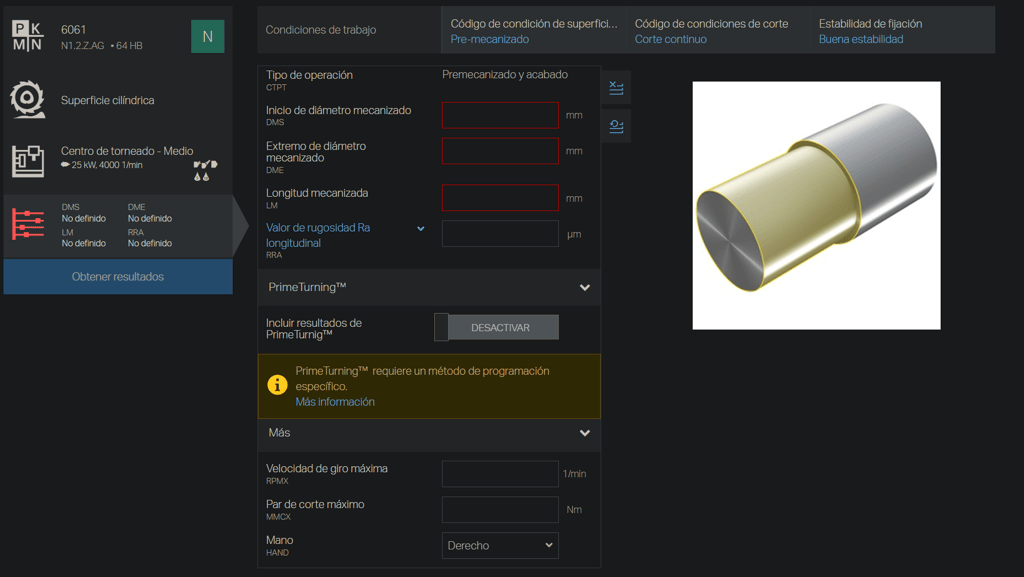The height and width of the screenshot is (577, 1024).
Task: Select the Condiciones de trabajo tab
Action: 349,30
